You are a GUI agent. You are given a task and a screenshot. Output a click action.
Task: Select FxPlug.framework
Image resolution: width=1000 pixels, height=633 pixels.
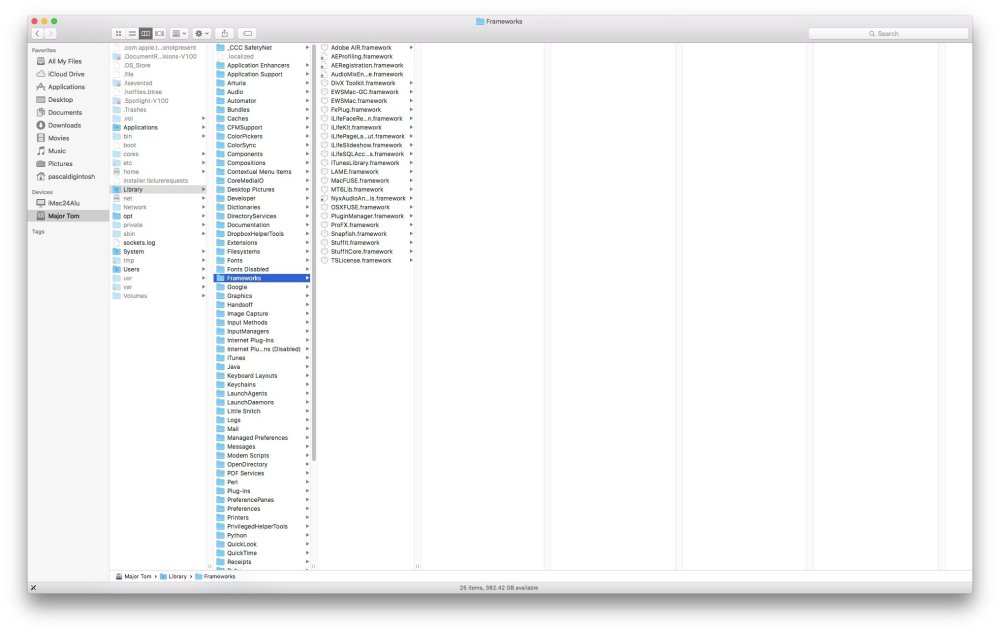[367, 110]
